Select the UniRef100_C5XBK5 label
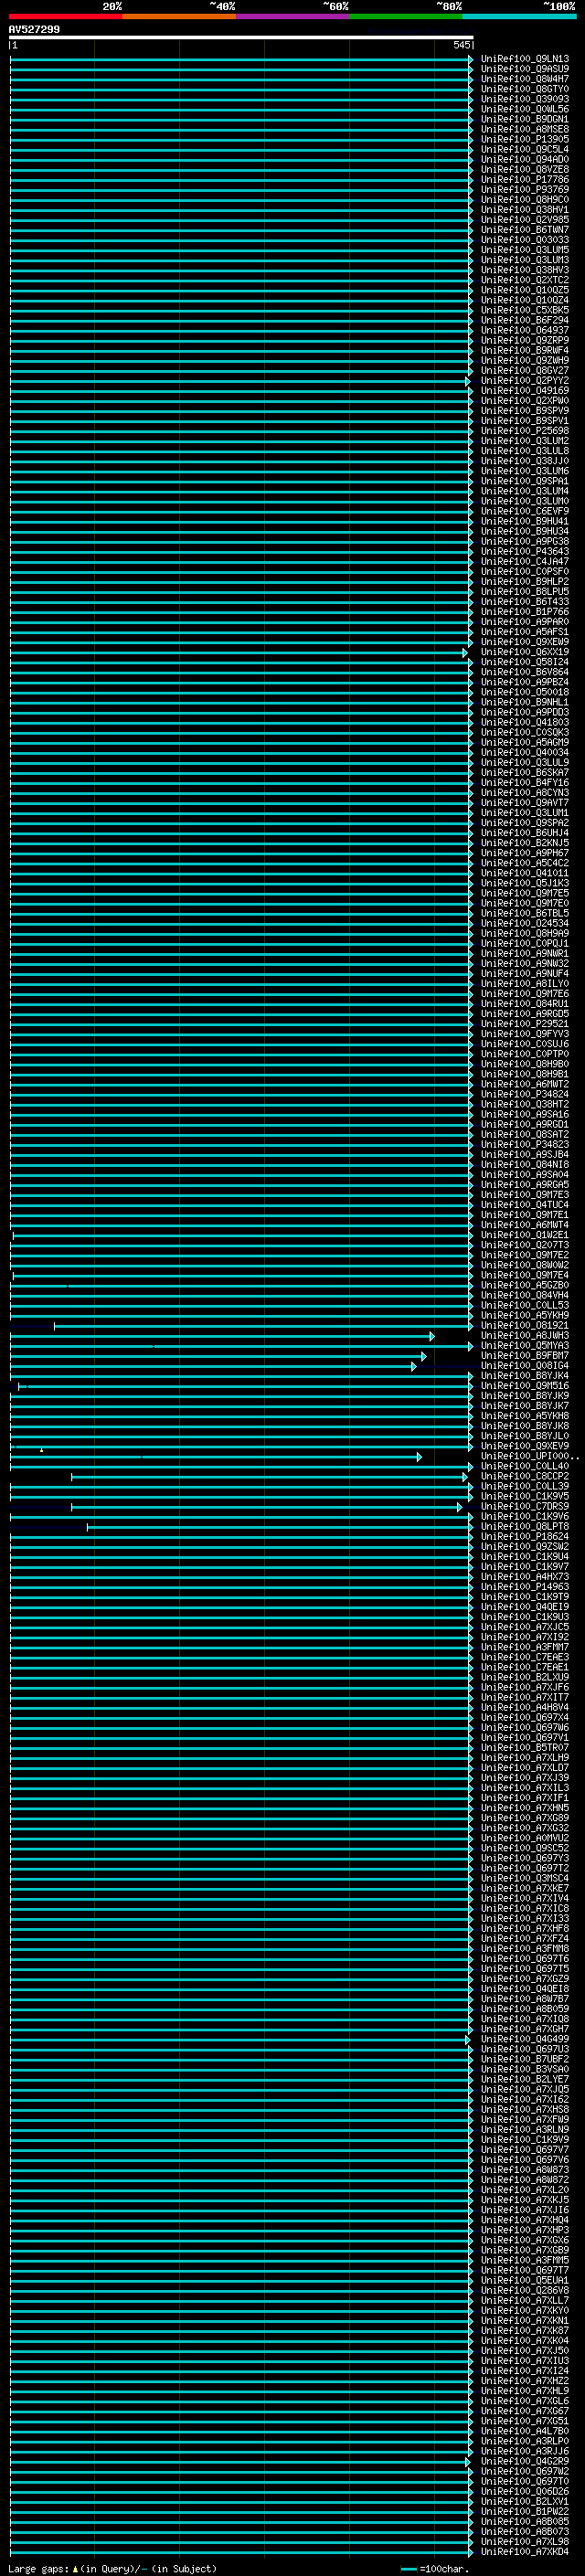 tap(525, 310)
